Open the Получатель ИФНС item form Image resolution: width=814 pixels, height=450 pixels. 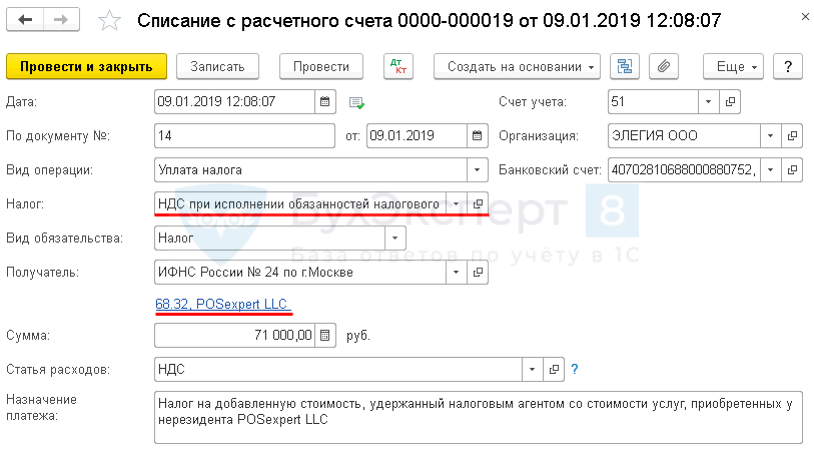coord(478,272)
